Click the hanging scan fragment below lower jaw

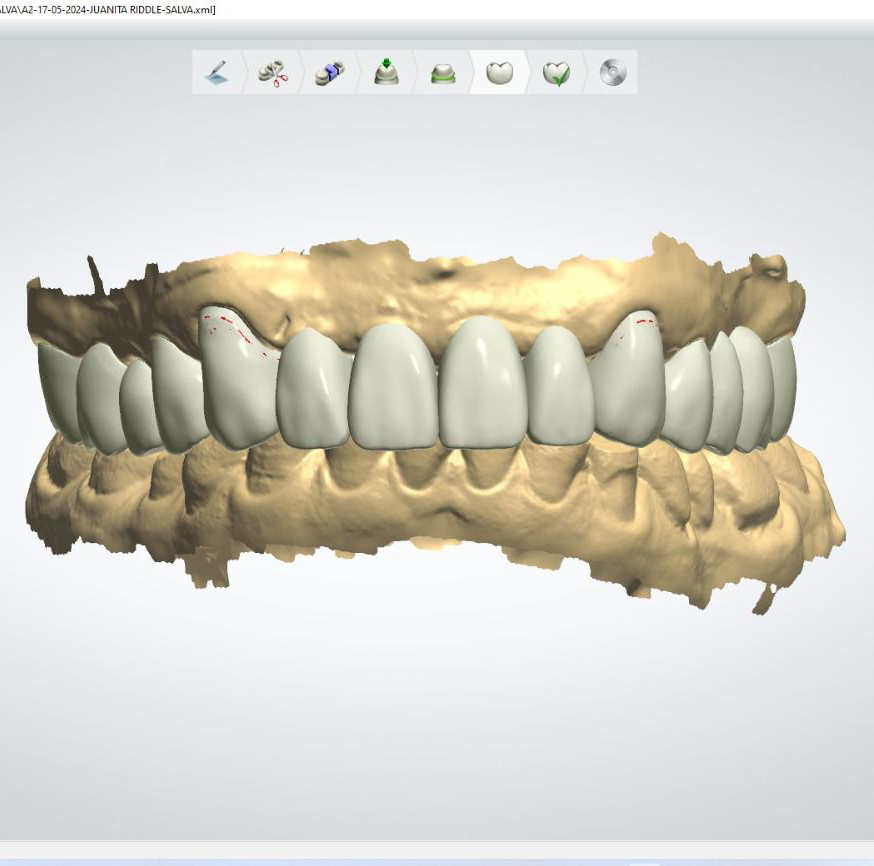point(764,599)
